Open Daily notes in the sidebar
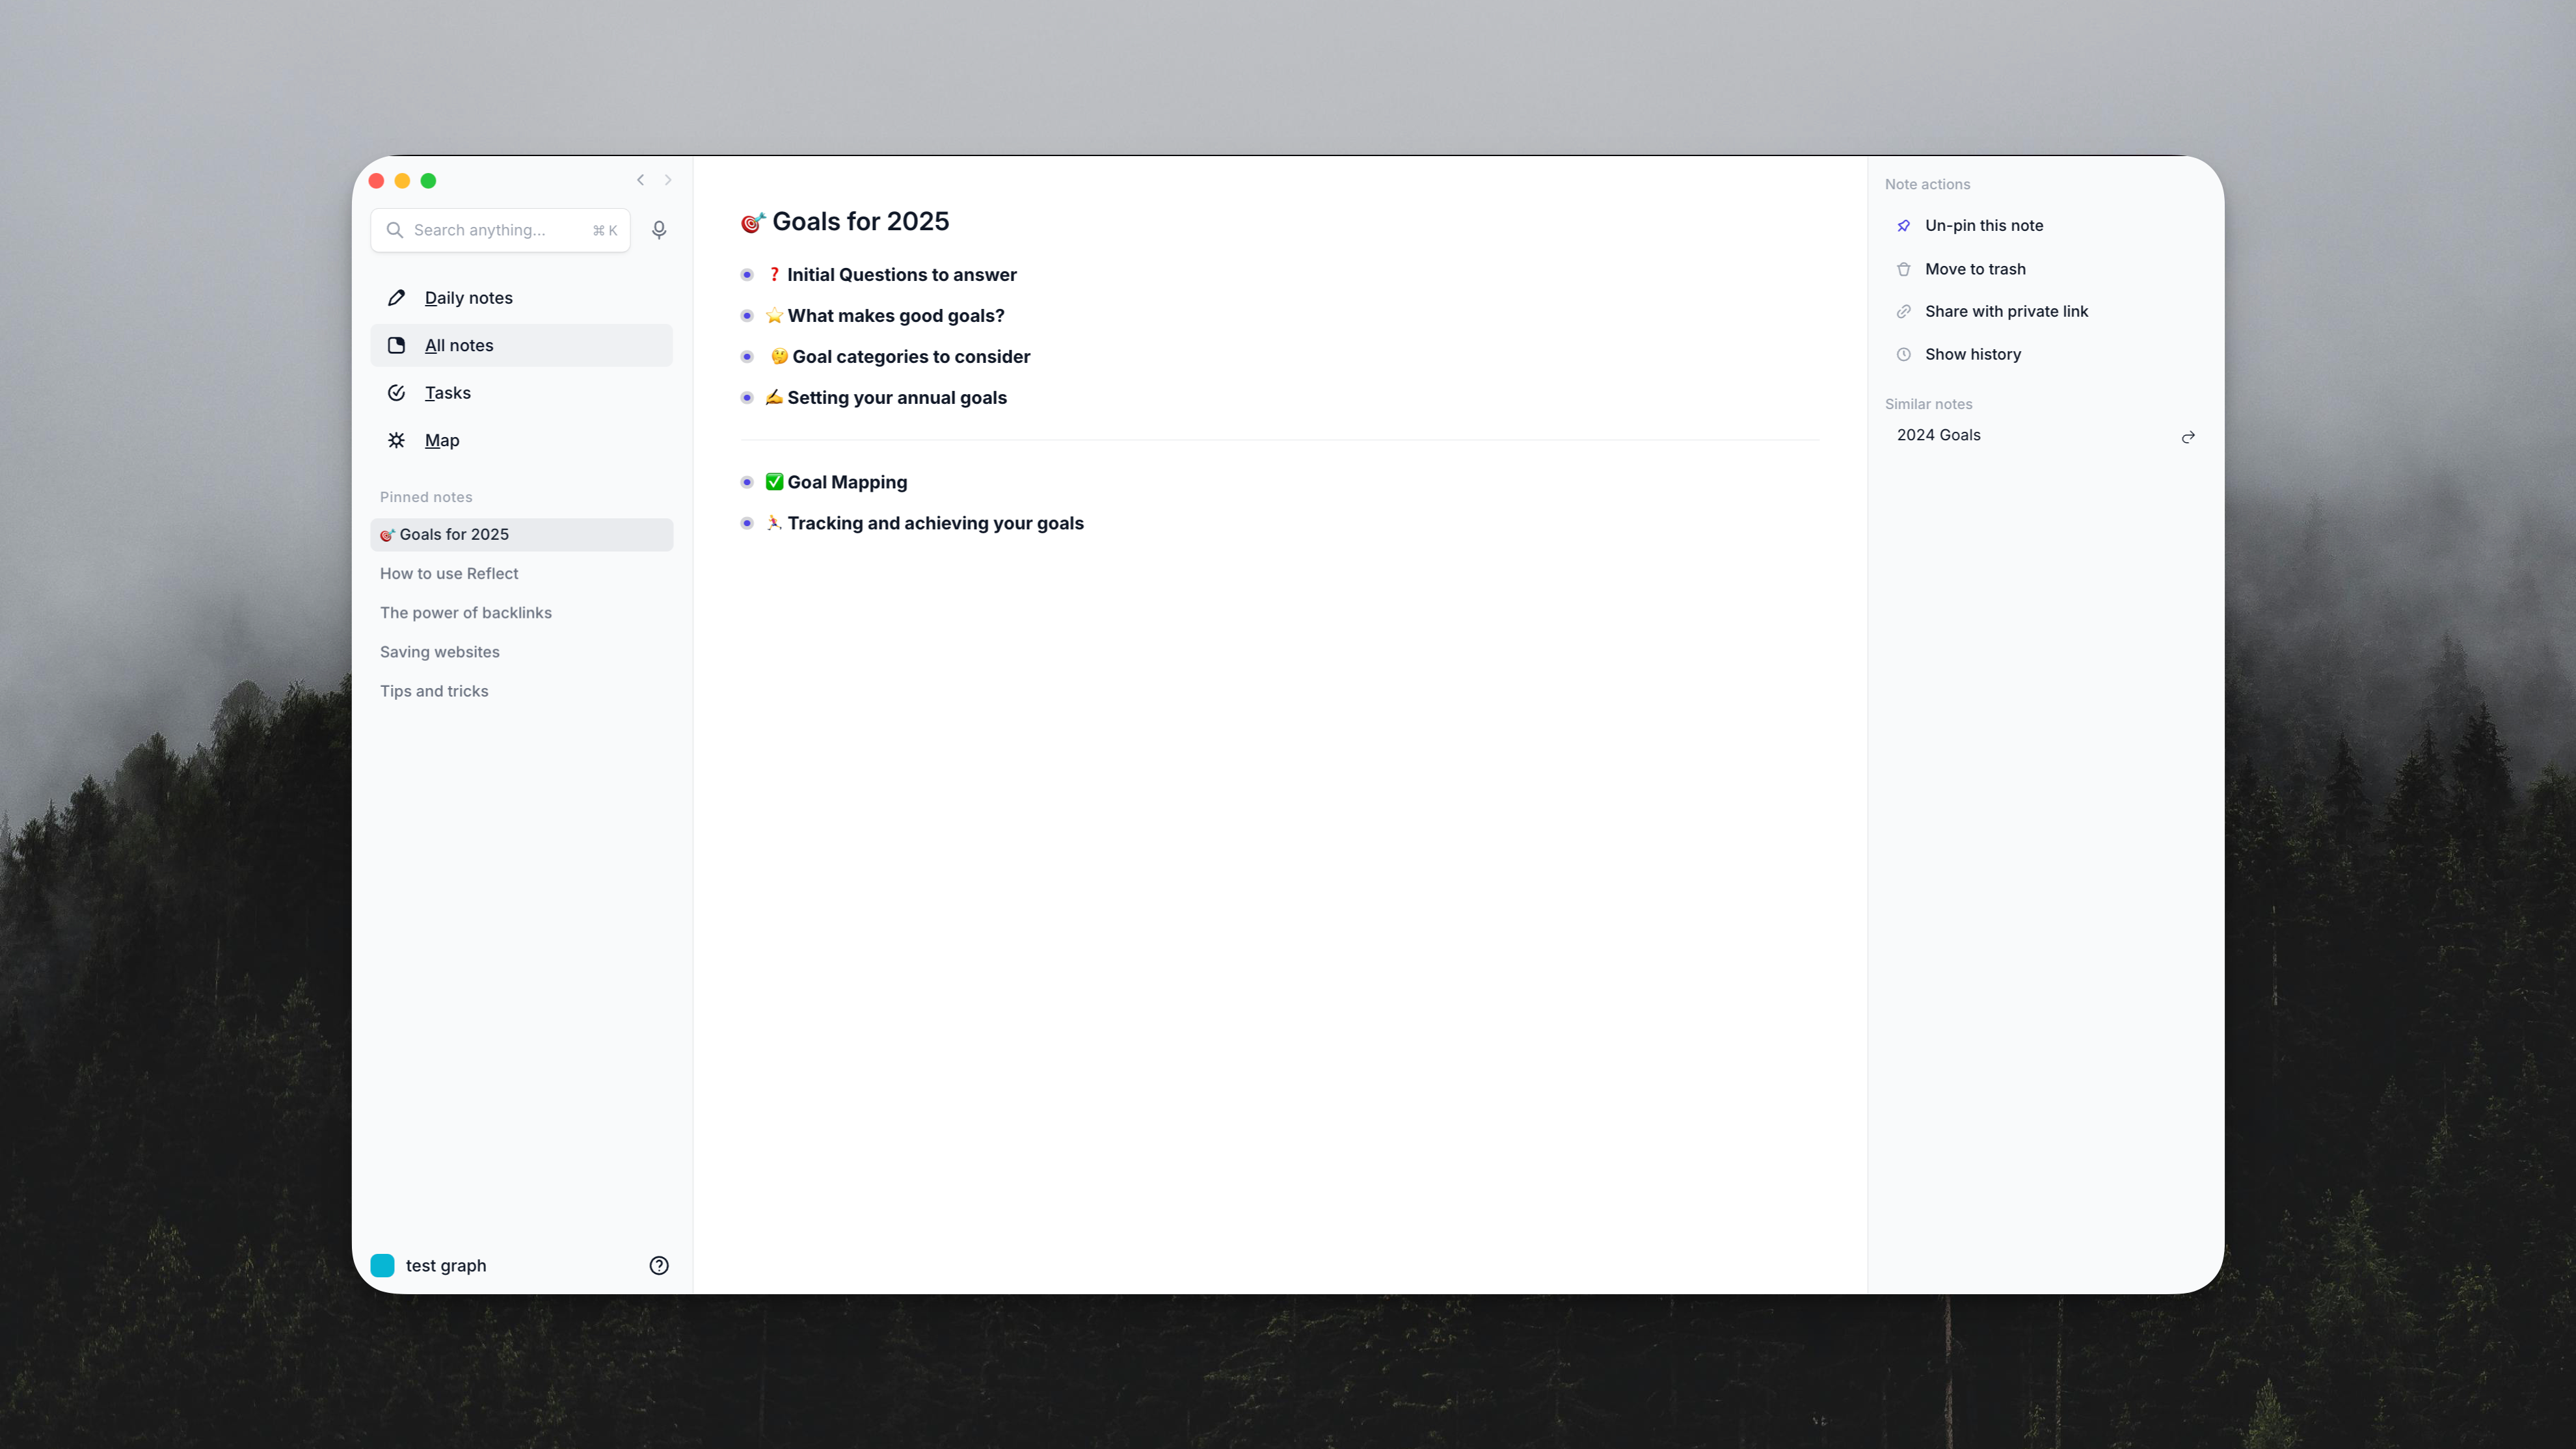Image resolution: width=2576 pixels, height=1449 pixels. (x=468, y=298)
